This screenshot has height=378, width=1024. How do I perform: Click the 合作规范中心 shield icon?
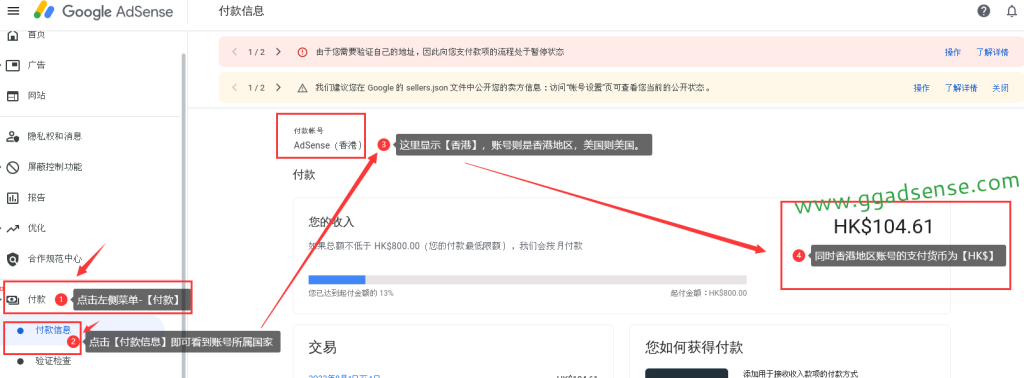click(13, 259)
